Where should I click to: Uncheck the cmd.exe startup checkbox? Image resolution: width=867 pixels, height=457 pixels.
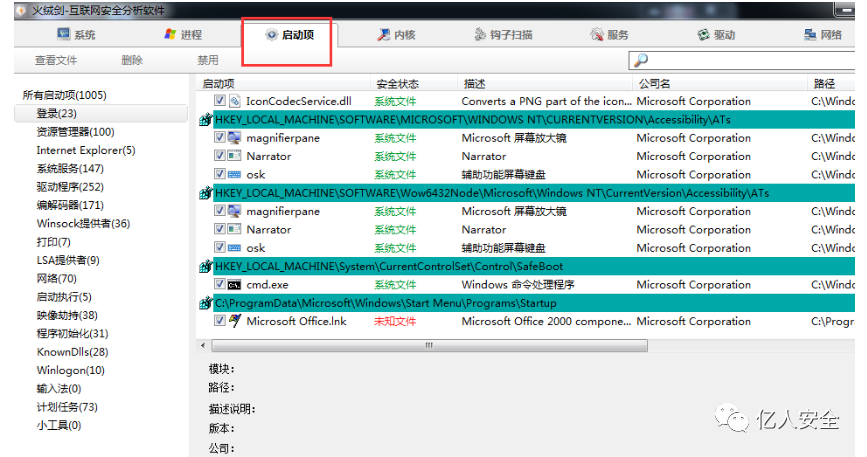(x=220, y=284)
